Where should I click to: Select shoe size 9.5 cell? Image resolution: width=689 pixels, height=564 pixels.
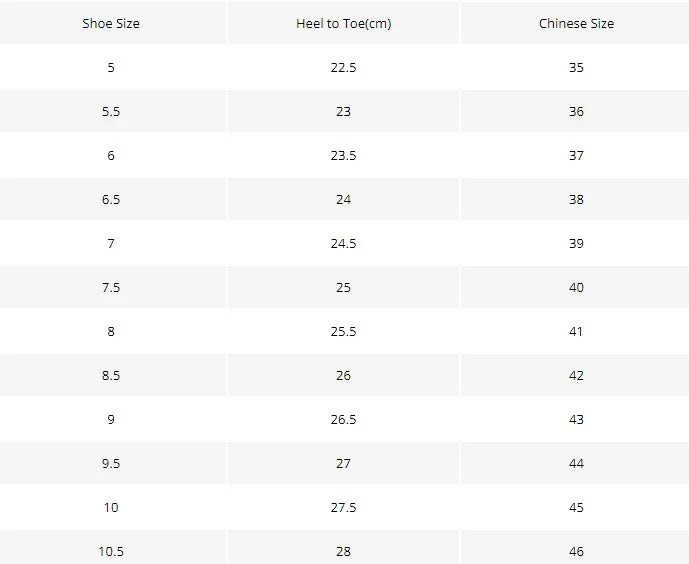pyautogui.click(x=111, y=463)
